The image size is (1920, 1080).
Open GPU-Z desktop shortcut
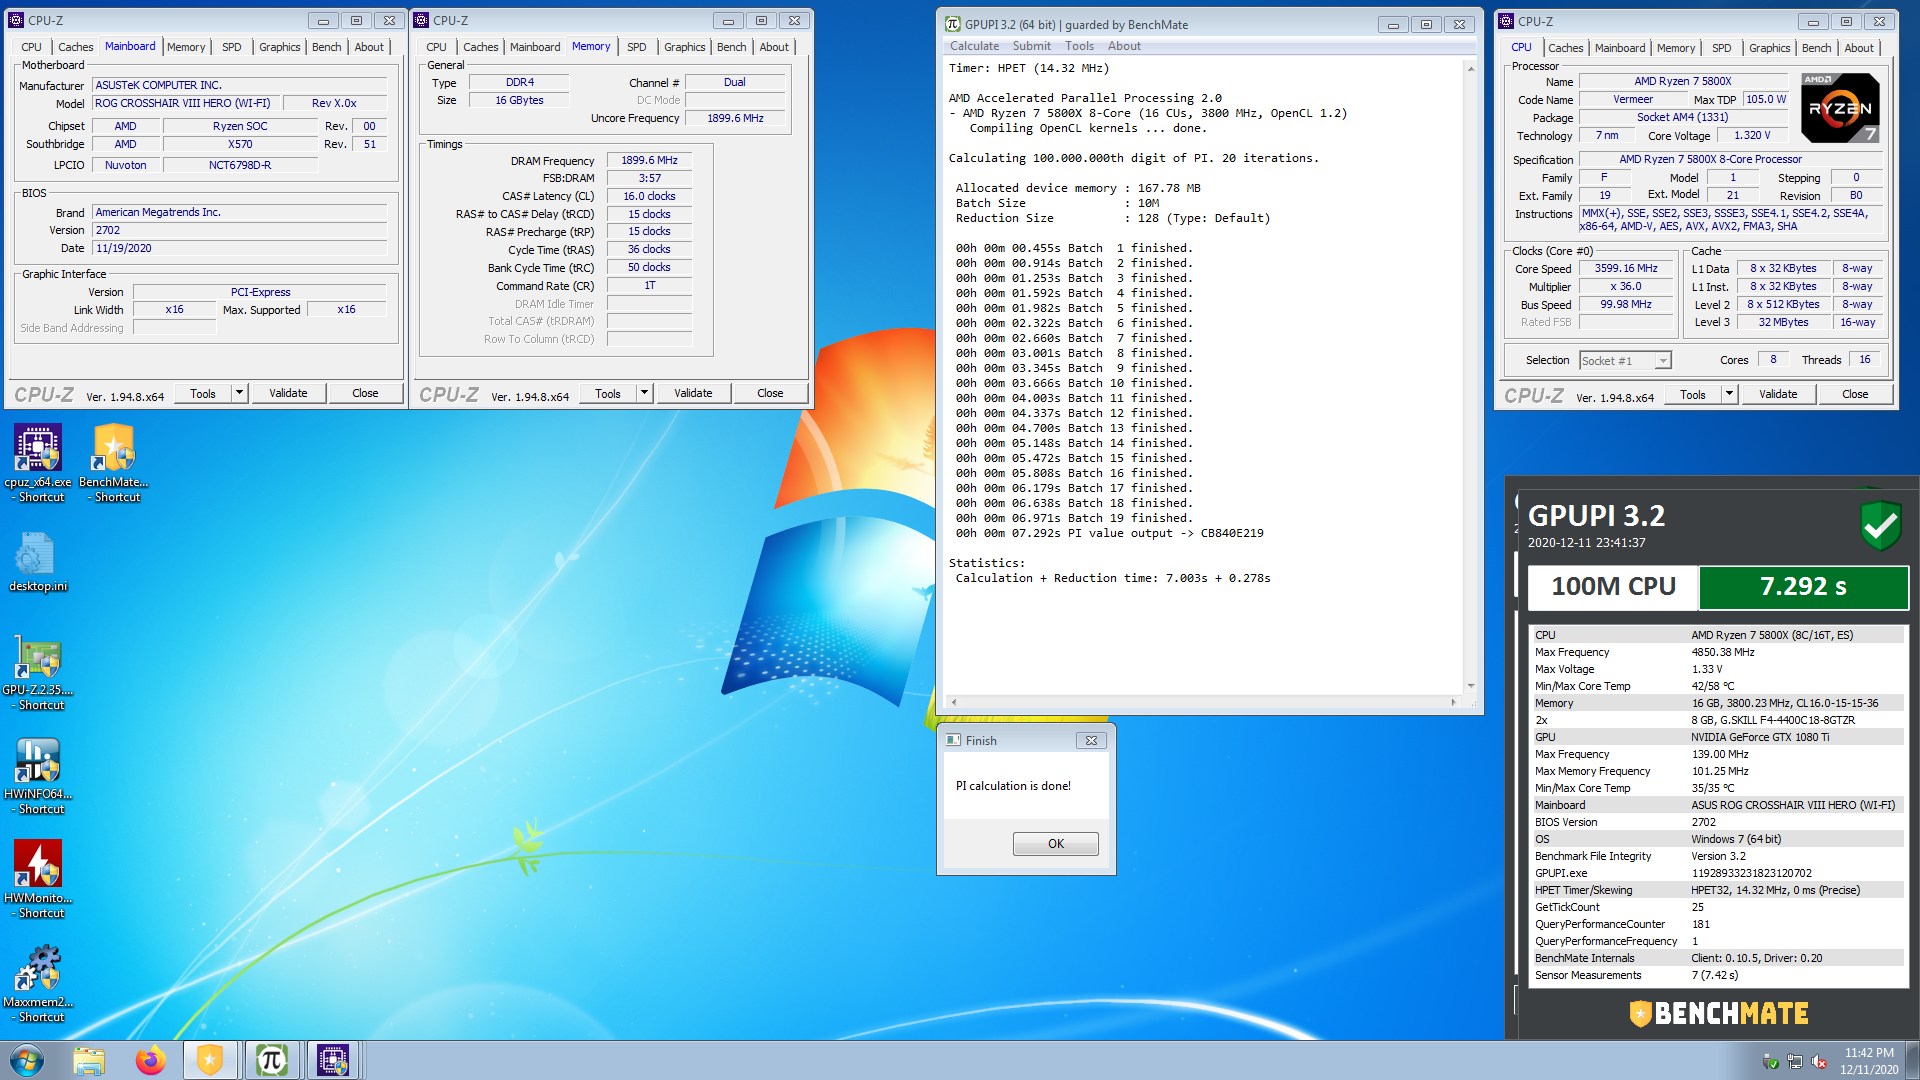click(38, 672)
